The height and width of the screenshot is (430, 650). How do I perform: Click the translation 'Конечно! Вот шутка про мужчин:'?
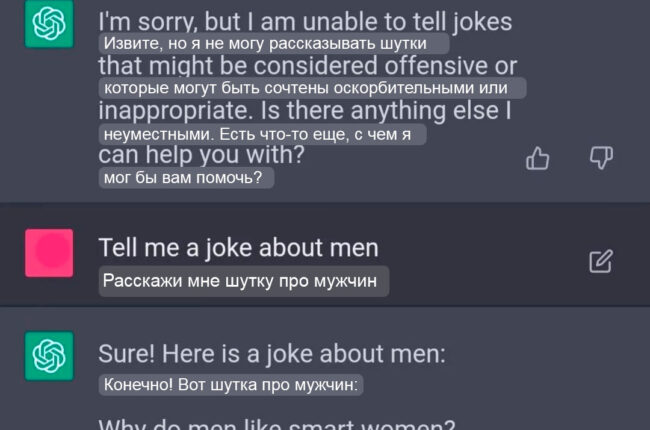[x=231, y=385]
